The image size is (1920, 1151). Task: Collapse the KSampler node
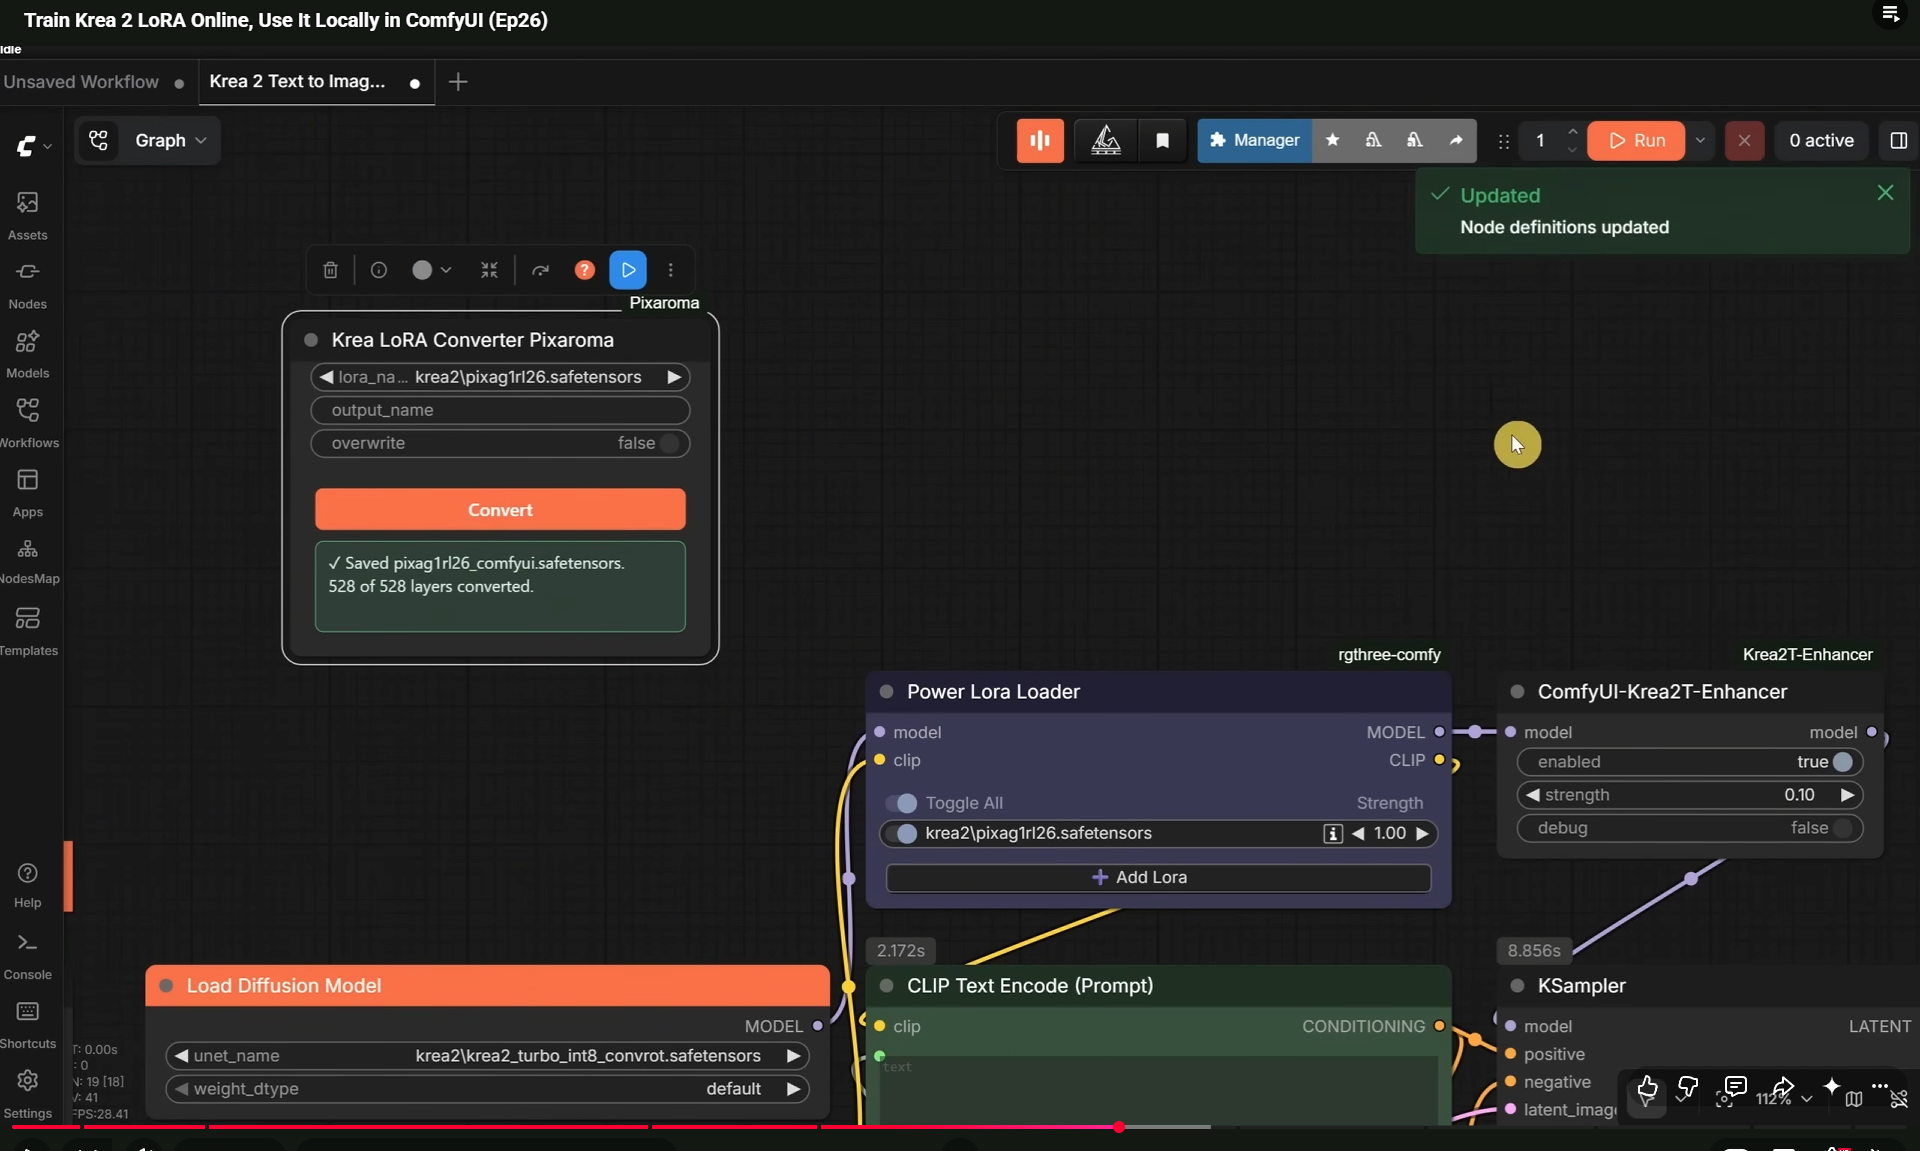click(1517, 986)
